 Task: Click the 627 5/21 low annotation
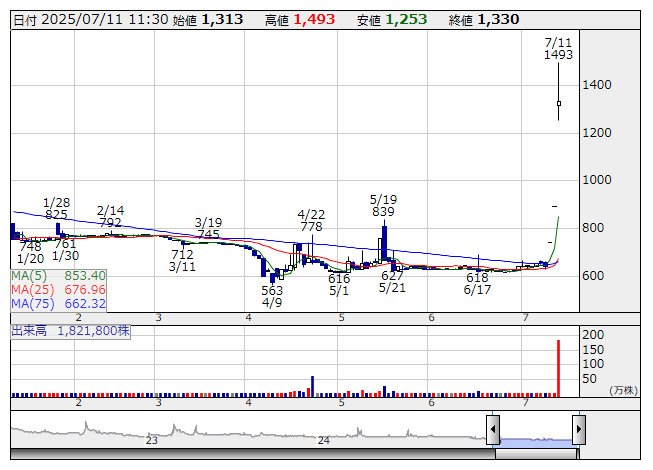[392, 281]
